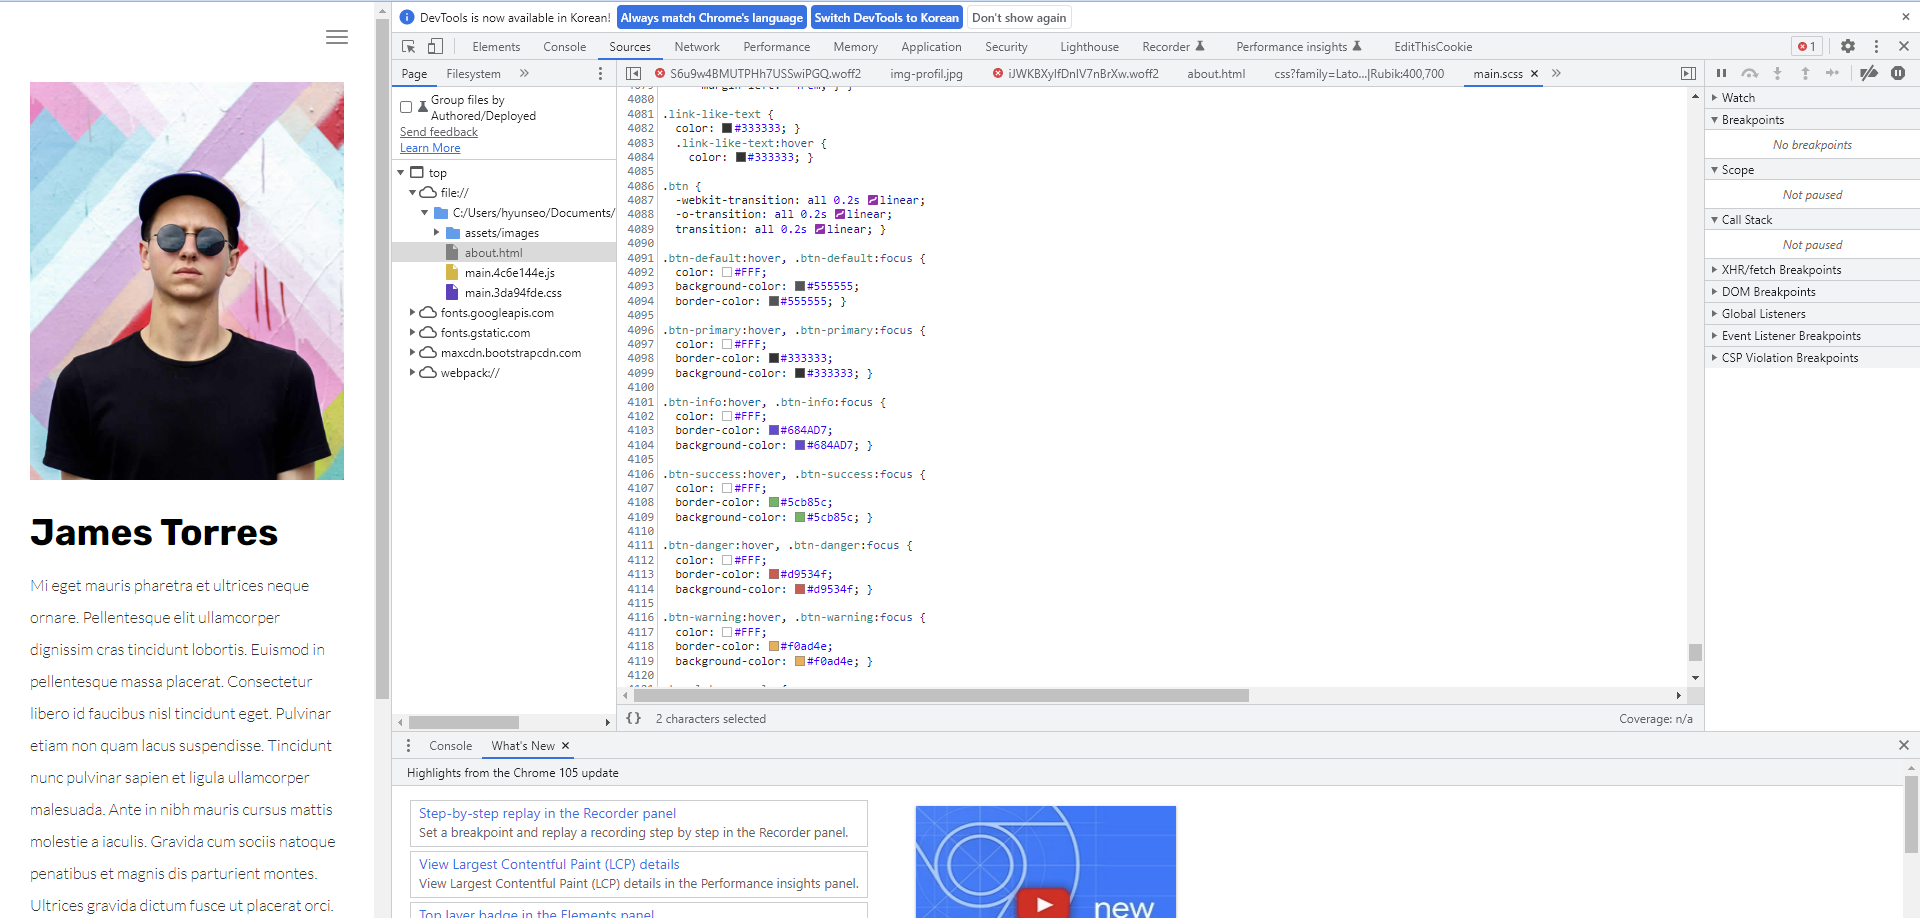Expand fonts.gstatic.com node
1920x918 pixels.
pyautogui.click(x=412, y=332)
